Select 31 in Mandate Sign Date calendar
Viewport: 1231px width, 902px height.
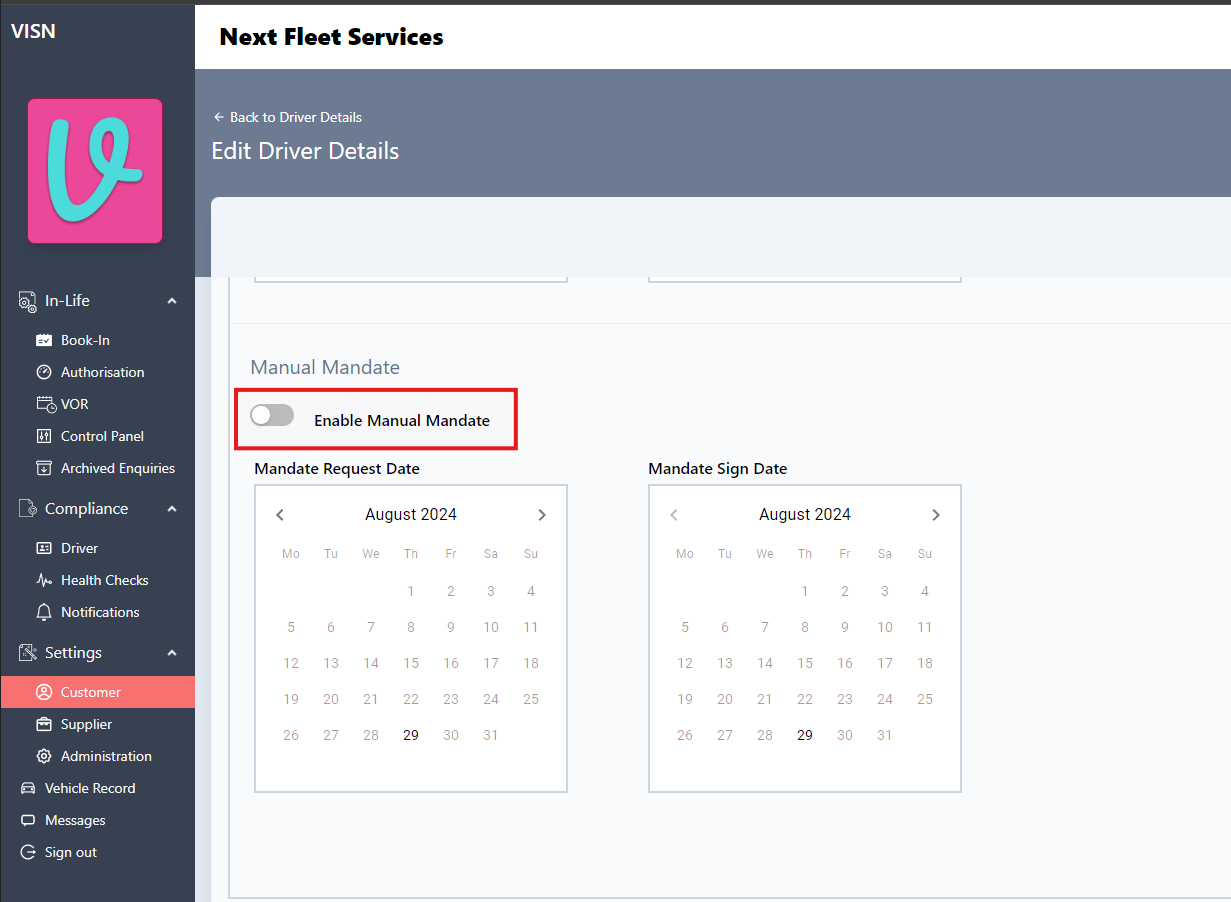tap(885, 735)
